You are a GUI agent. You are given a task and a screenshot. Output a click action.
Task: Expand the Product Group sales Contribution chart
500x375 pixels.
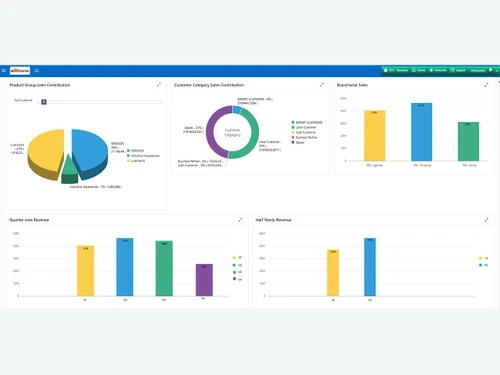pyautogui.click(x=159, y=85)
